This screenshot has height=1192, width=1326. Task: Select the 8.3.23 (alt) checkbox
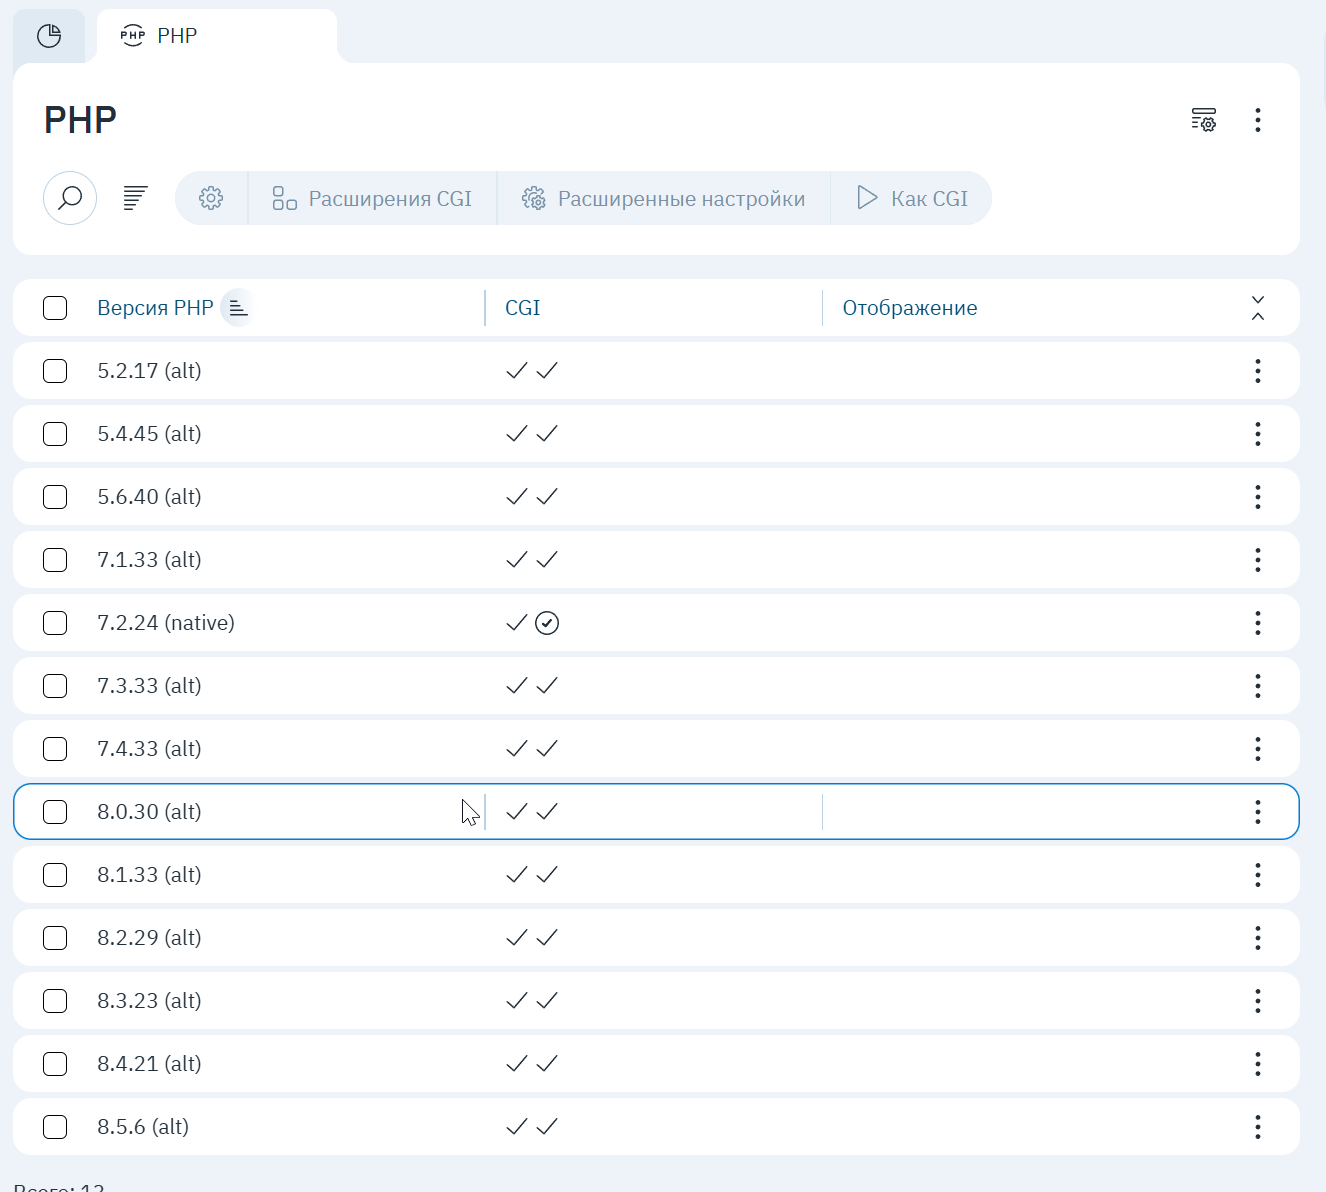tap(55, 1001)
